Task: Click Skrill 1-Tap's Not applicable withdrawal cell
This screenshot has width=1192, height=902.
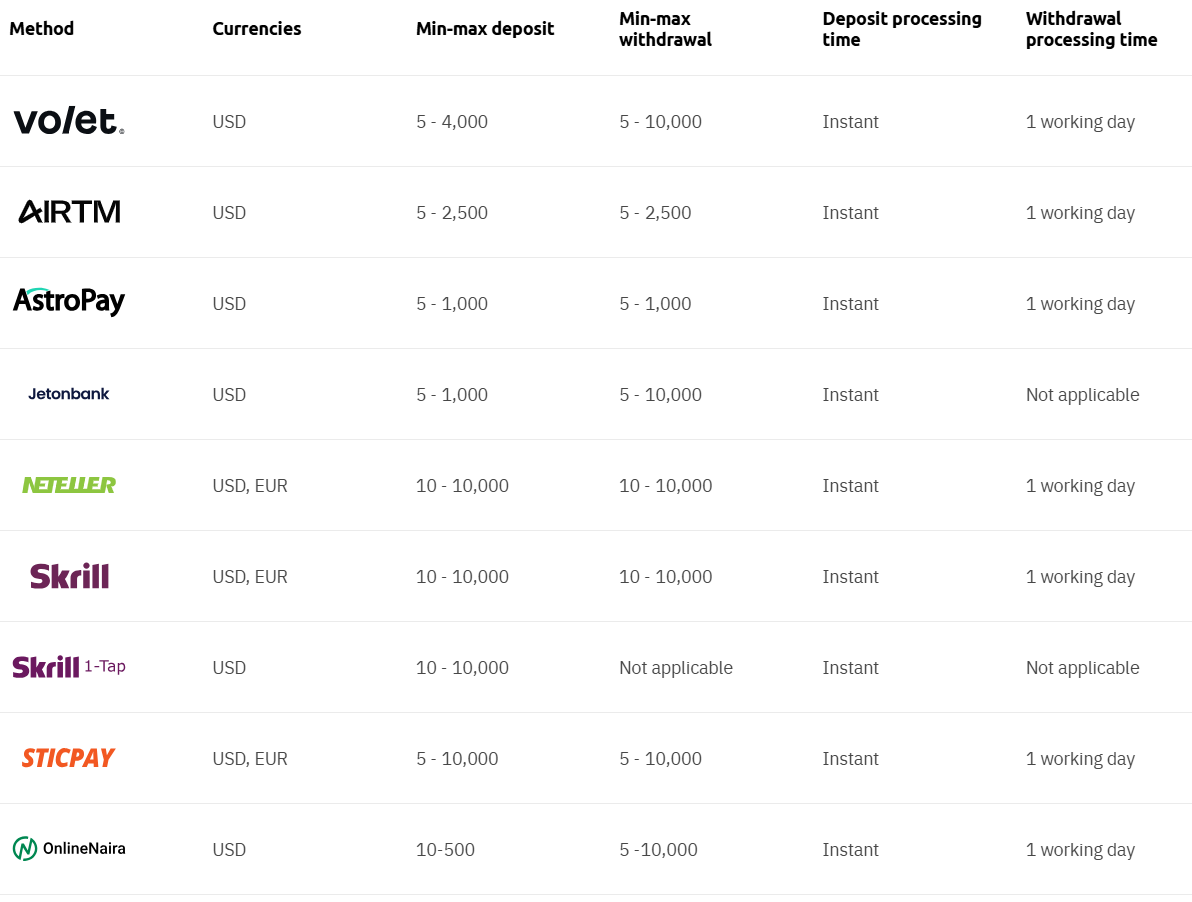Action: pyautogui.click(x=676, y=668)
